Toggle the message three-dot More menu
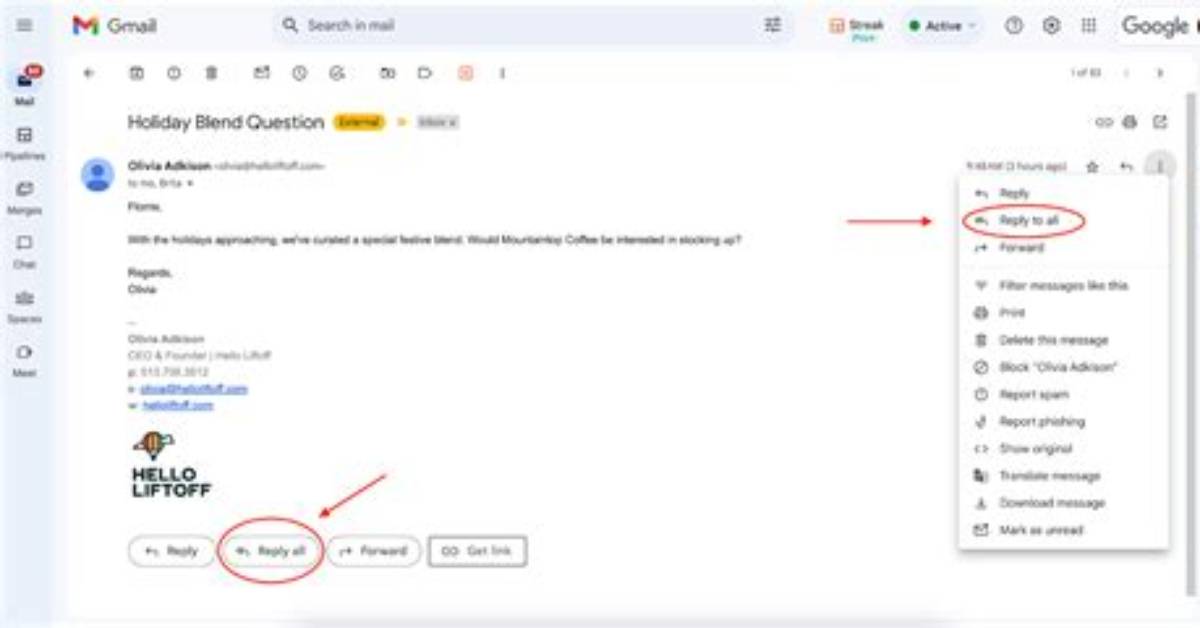The image size is (1200, 628). pyautogui.click(x=1160, y=167)
